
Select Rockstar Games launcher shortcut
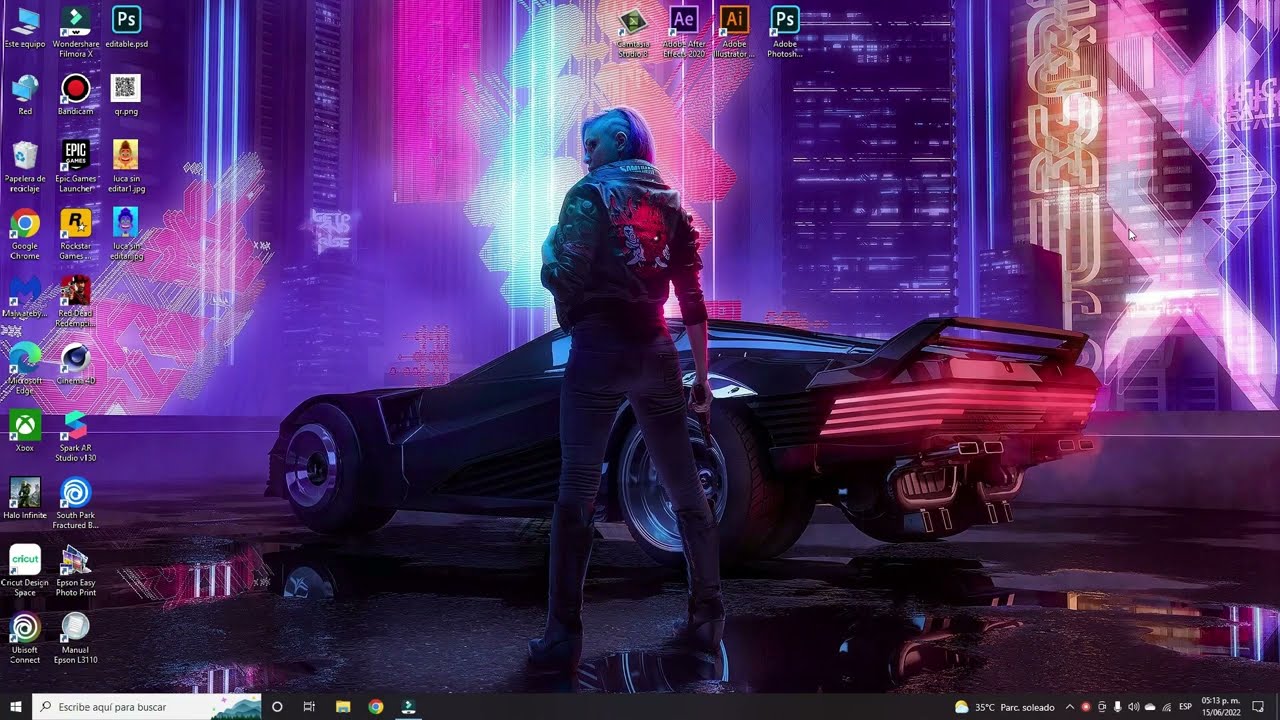[x=76, y=235]
